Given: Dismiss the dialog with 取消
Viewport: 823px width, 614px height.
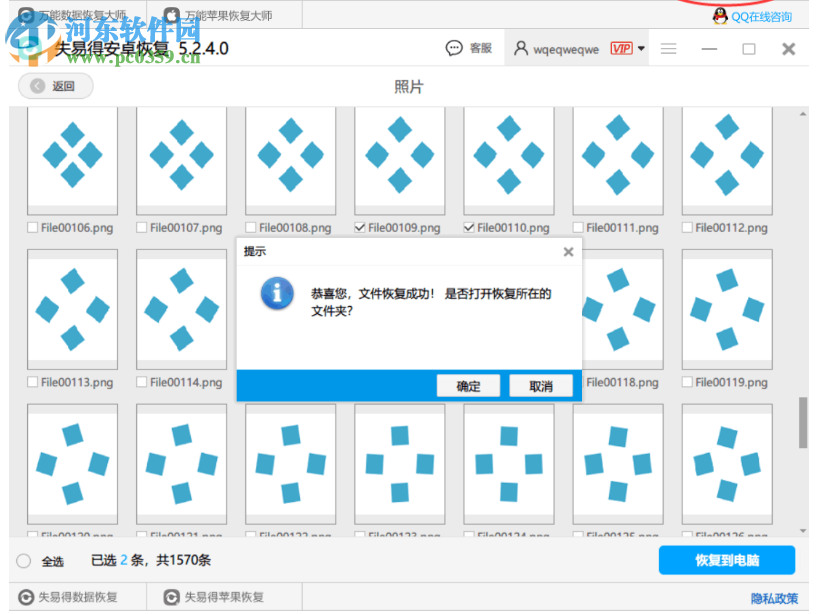Looking at the screenshot, I should [x=541, y=386].
